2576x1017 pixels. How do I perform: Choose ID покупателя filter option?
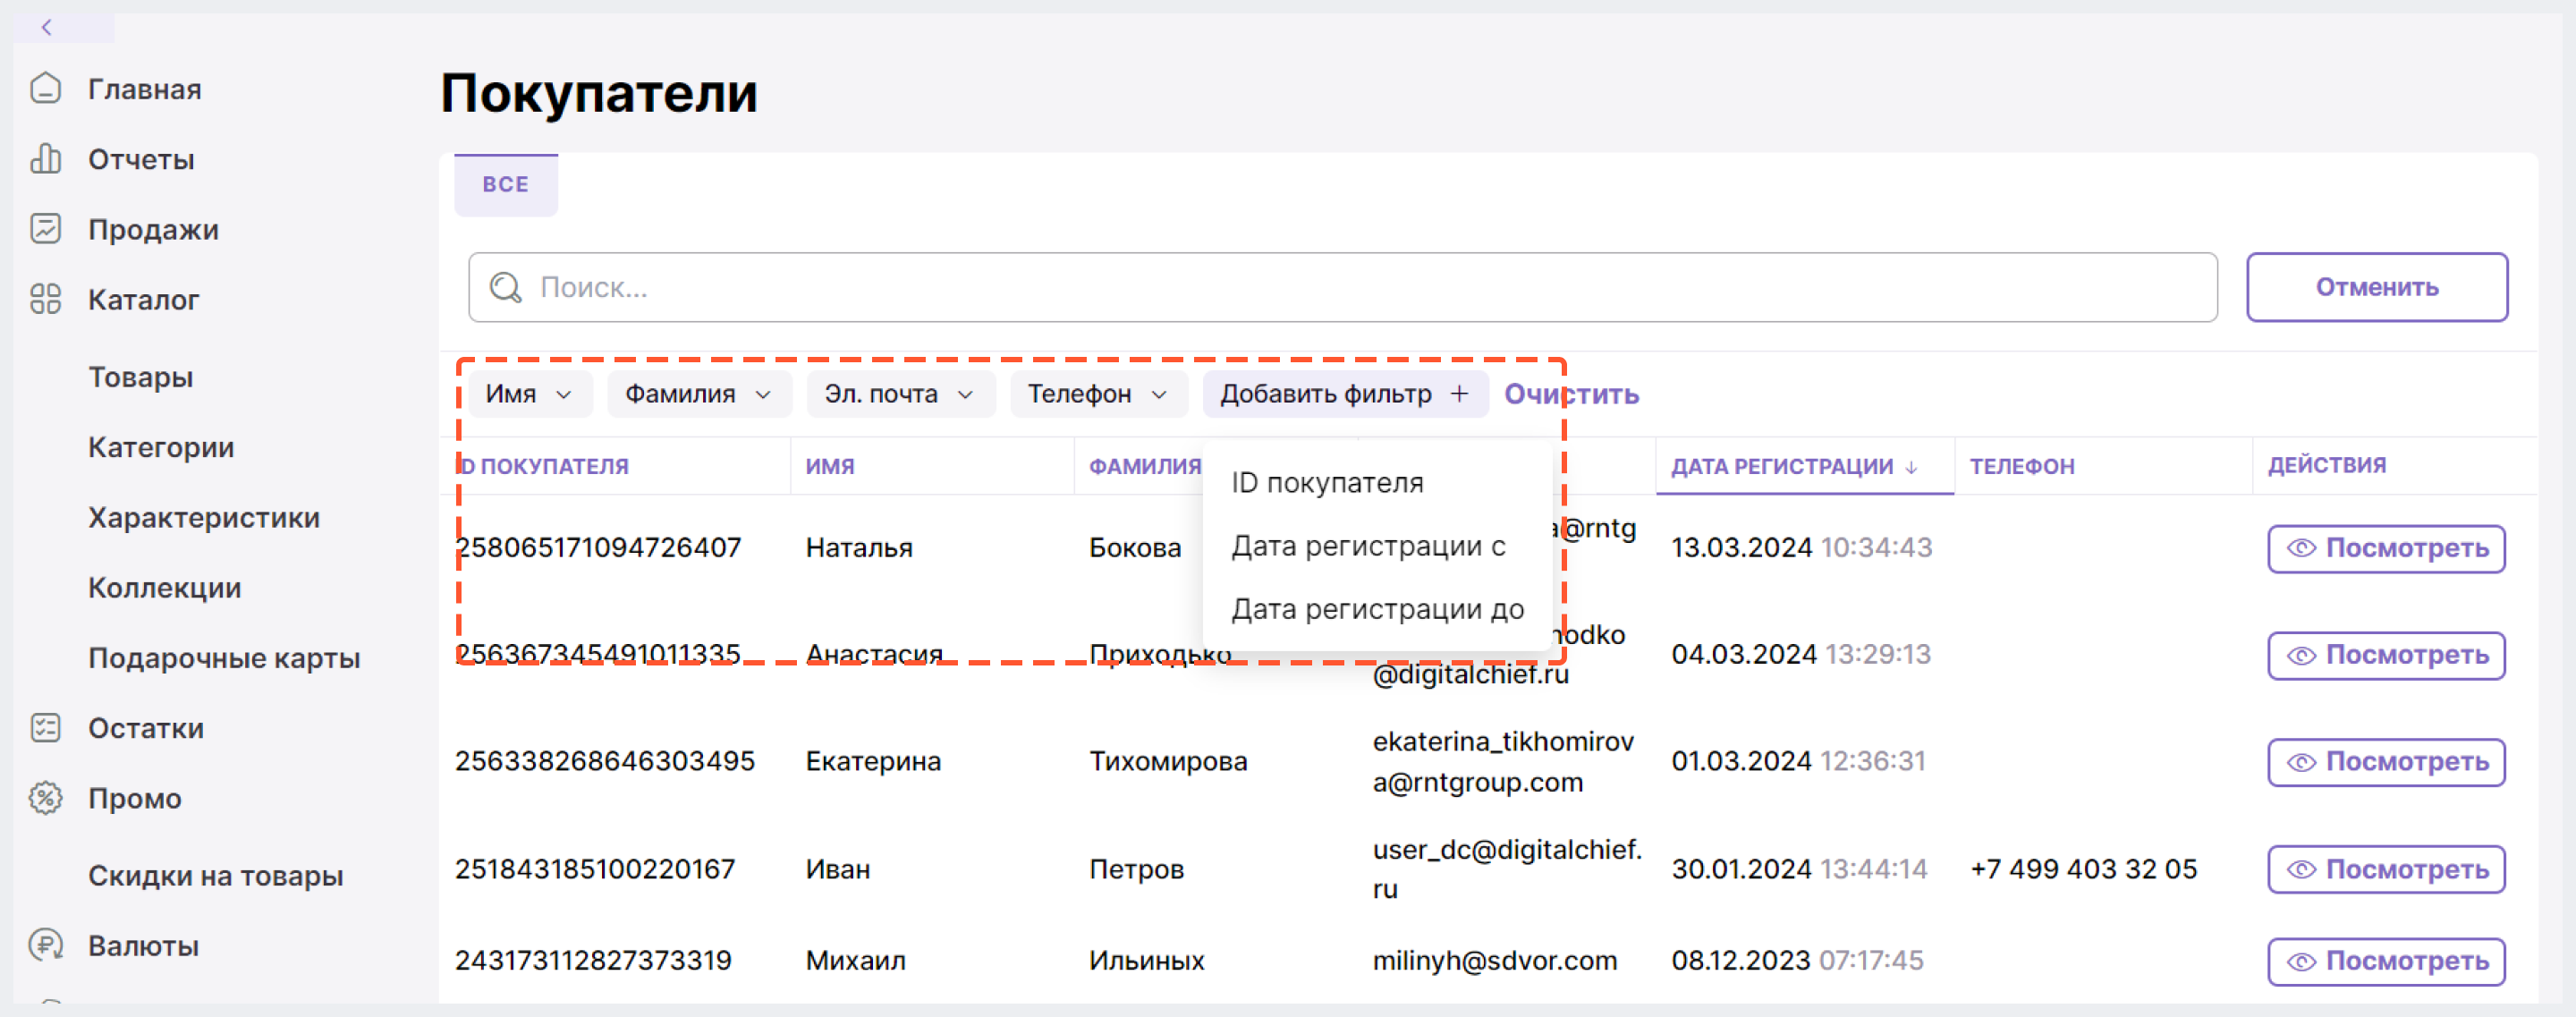point(1327,483)
